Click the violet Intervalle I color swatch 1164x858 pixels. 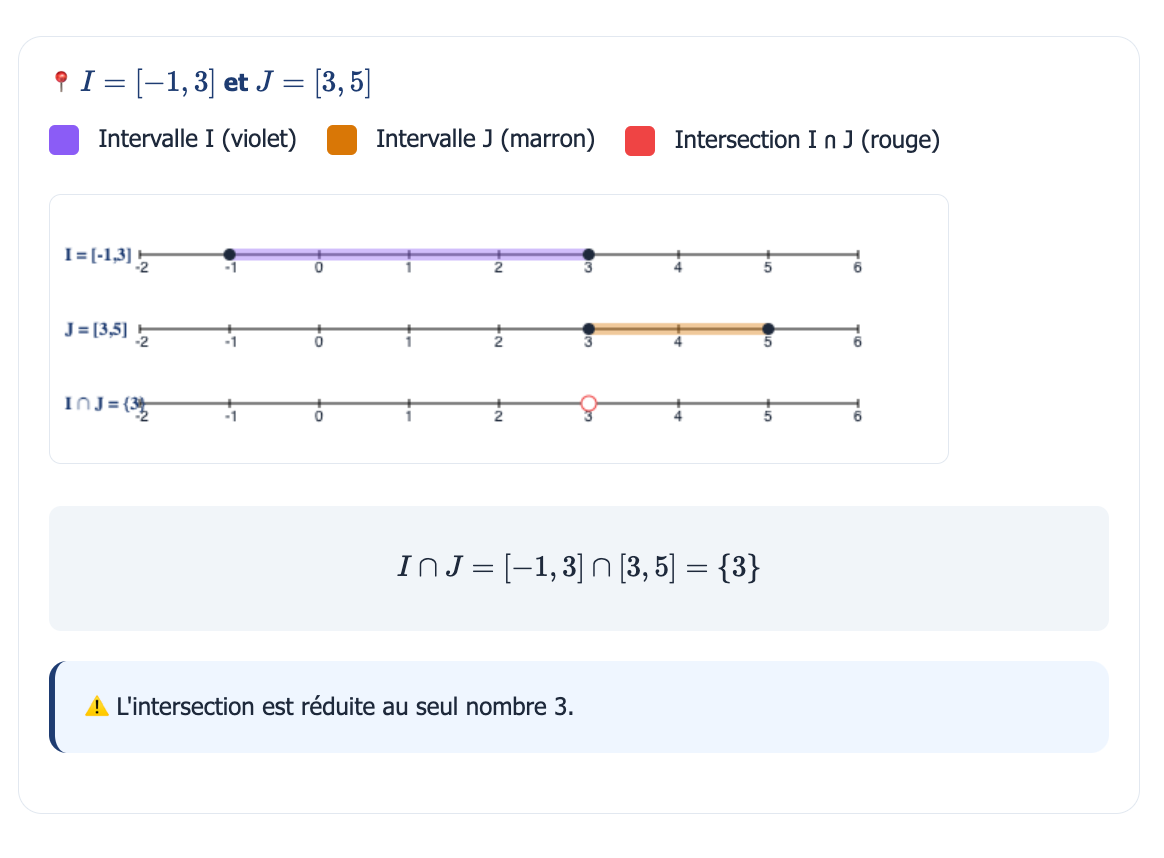point(64,140)
